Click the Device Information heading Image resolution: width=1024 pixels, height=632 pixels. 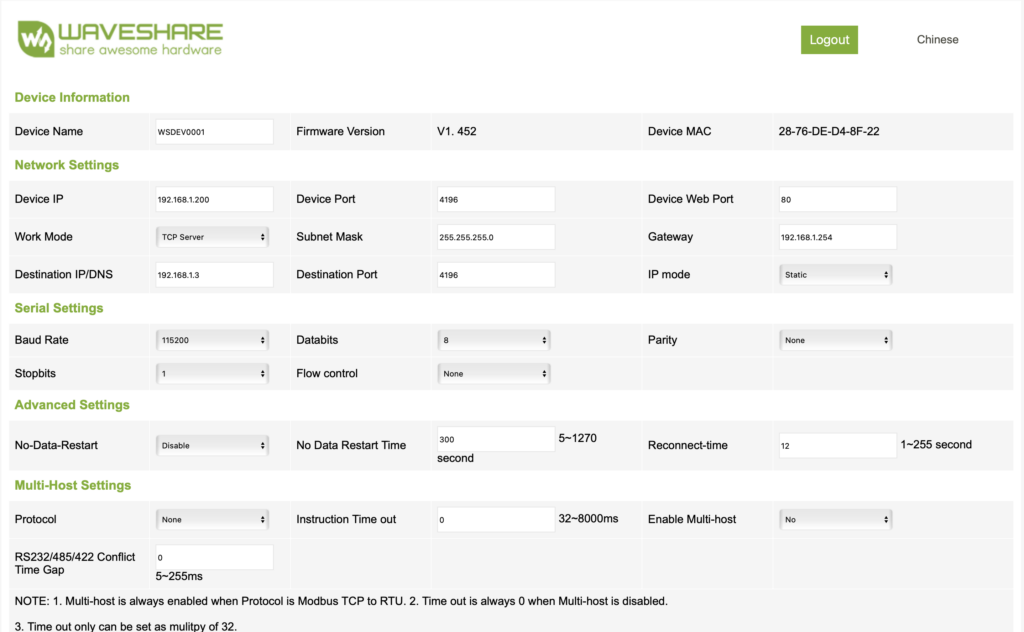[x=72, y=97]
